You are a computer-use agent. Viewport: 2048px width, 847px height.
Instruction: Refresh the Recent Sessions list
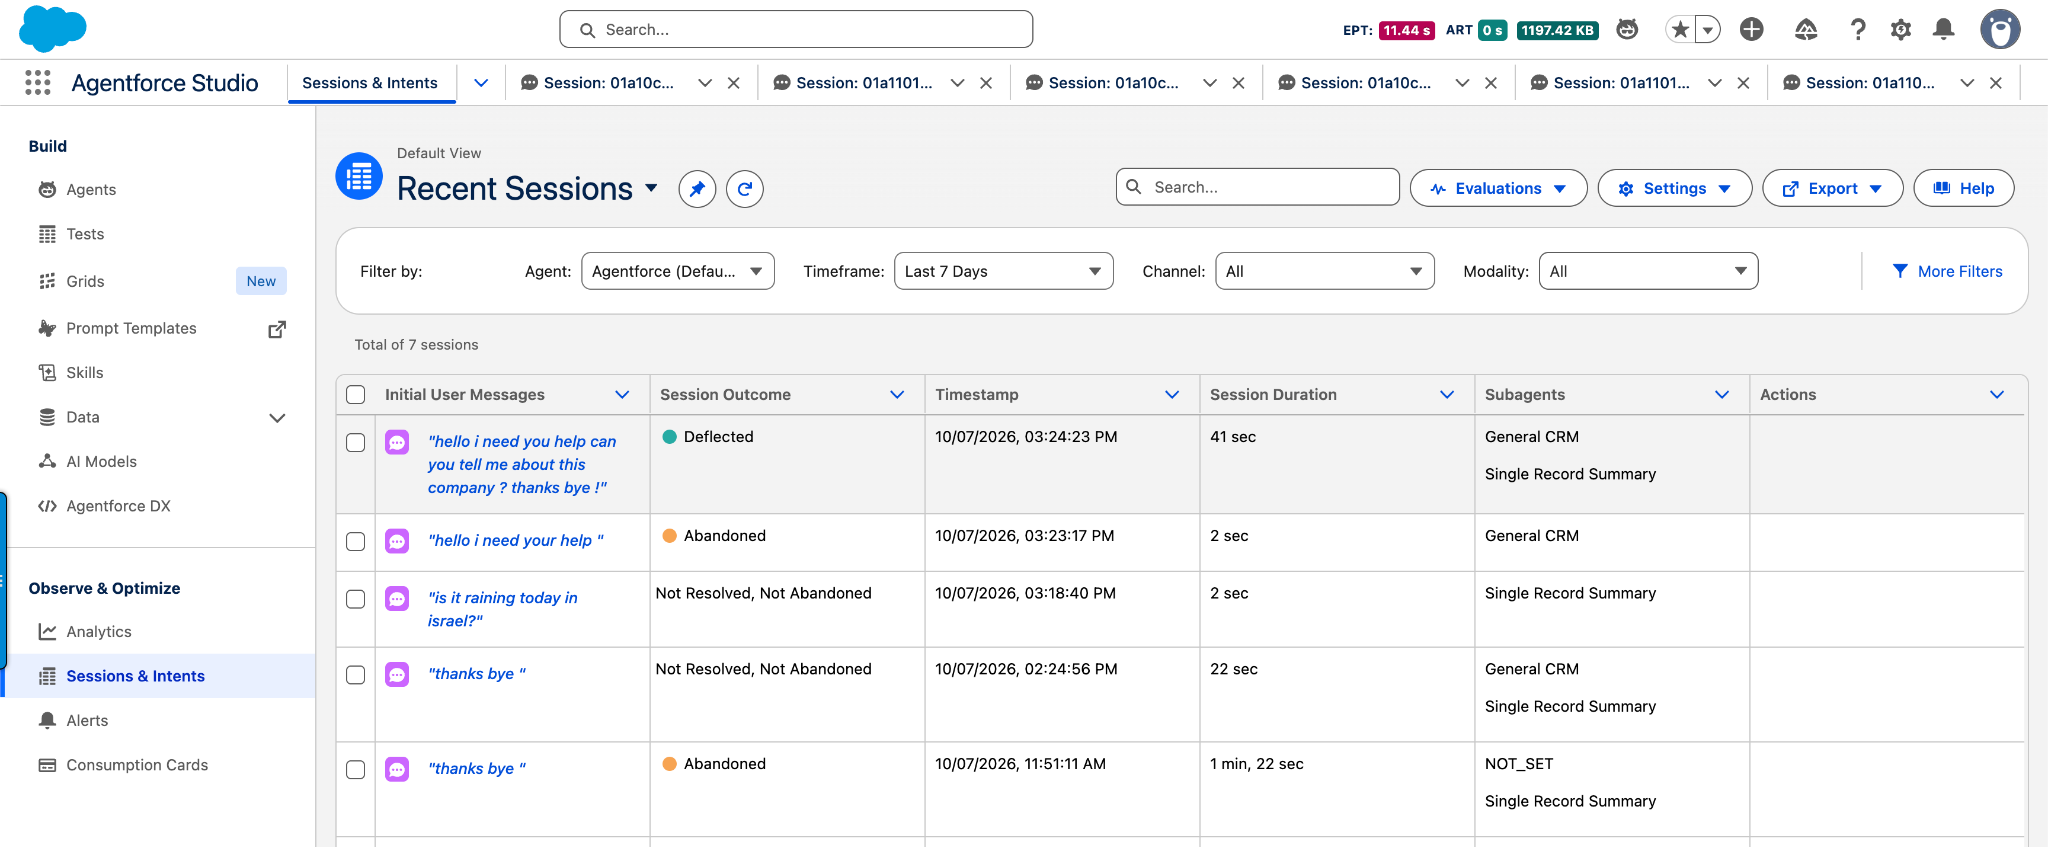tap(745, 188)
